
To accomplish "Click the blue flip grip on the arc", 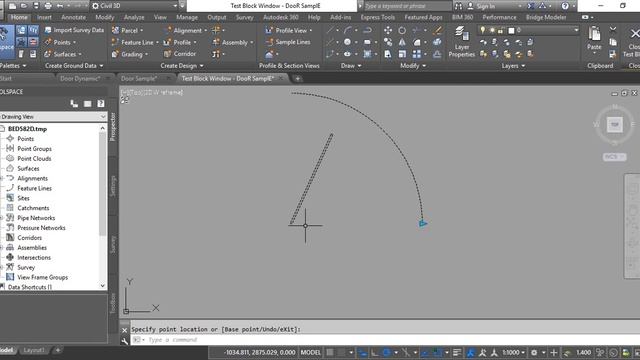I will click(423, 223).
